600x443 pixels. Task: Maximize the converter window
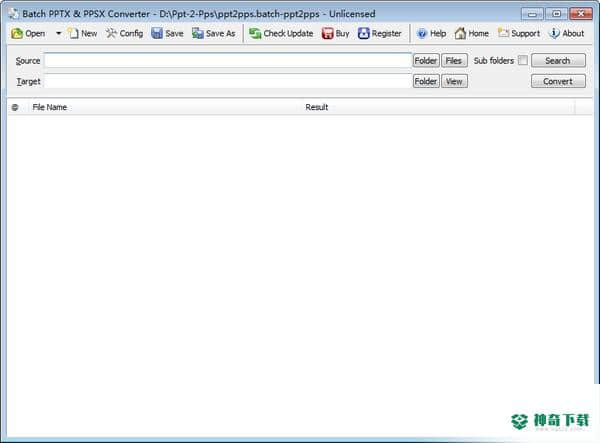tap(556, 14)
